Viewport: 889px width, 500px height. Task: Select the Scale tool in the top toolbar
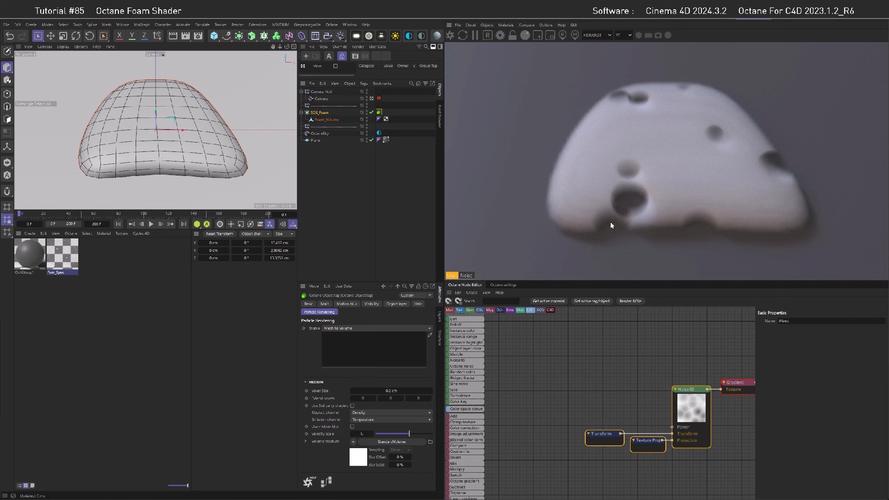(63, 36)
